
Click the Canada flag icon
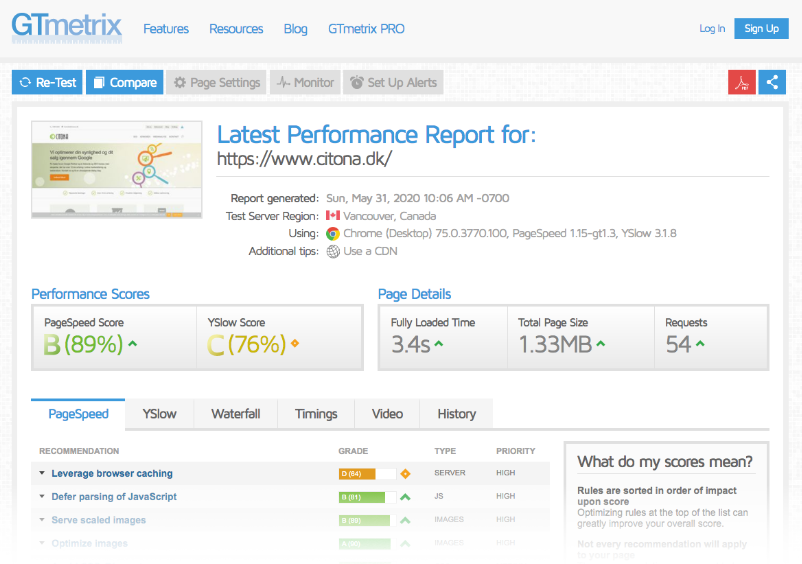pos(333,216)
